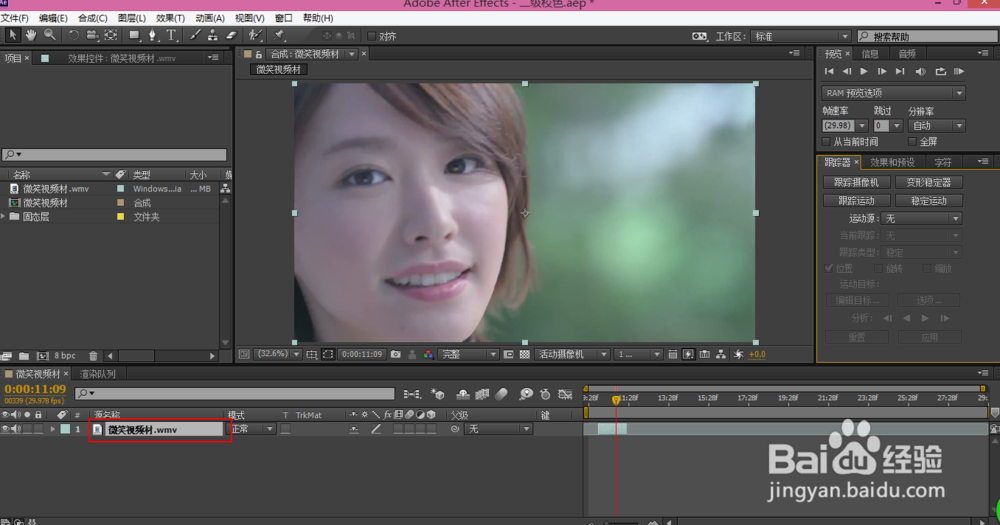Check the 全屏 full screen option

tap(912, 142)
